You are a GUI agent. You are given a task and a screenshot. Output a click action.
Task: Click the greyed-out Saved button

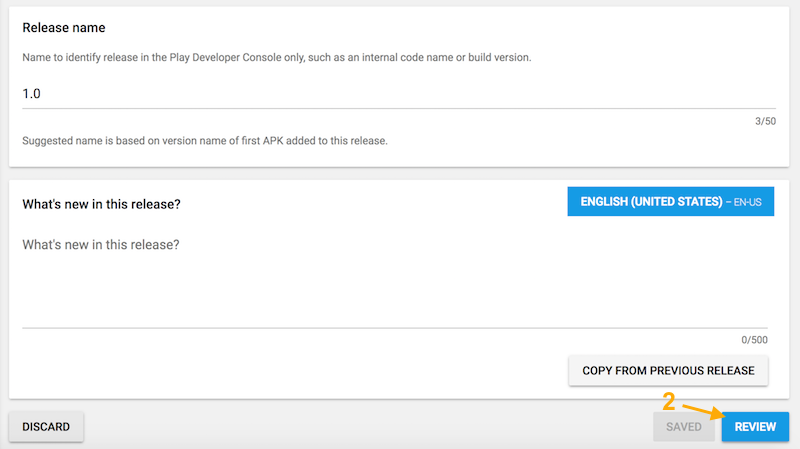pyautogui.click(x=684, y=427)
